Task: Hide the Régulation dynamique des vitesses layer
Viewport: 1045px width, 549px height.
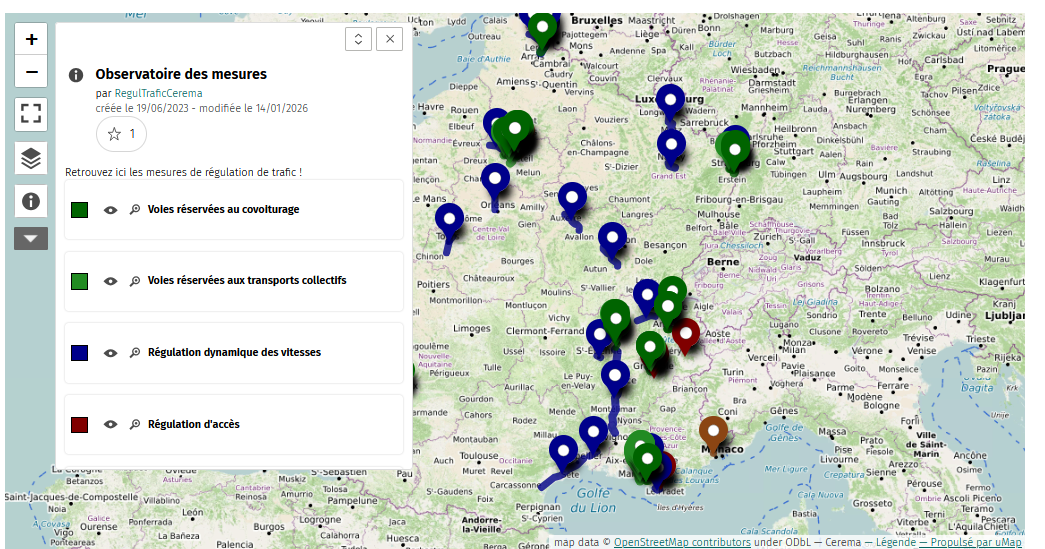Action: tap(111, 353)
